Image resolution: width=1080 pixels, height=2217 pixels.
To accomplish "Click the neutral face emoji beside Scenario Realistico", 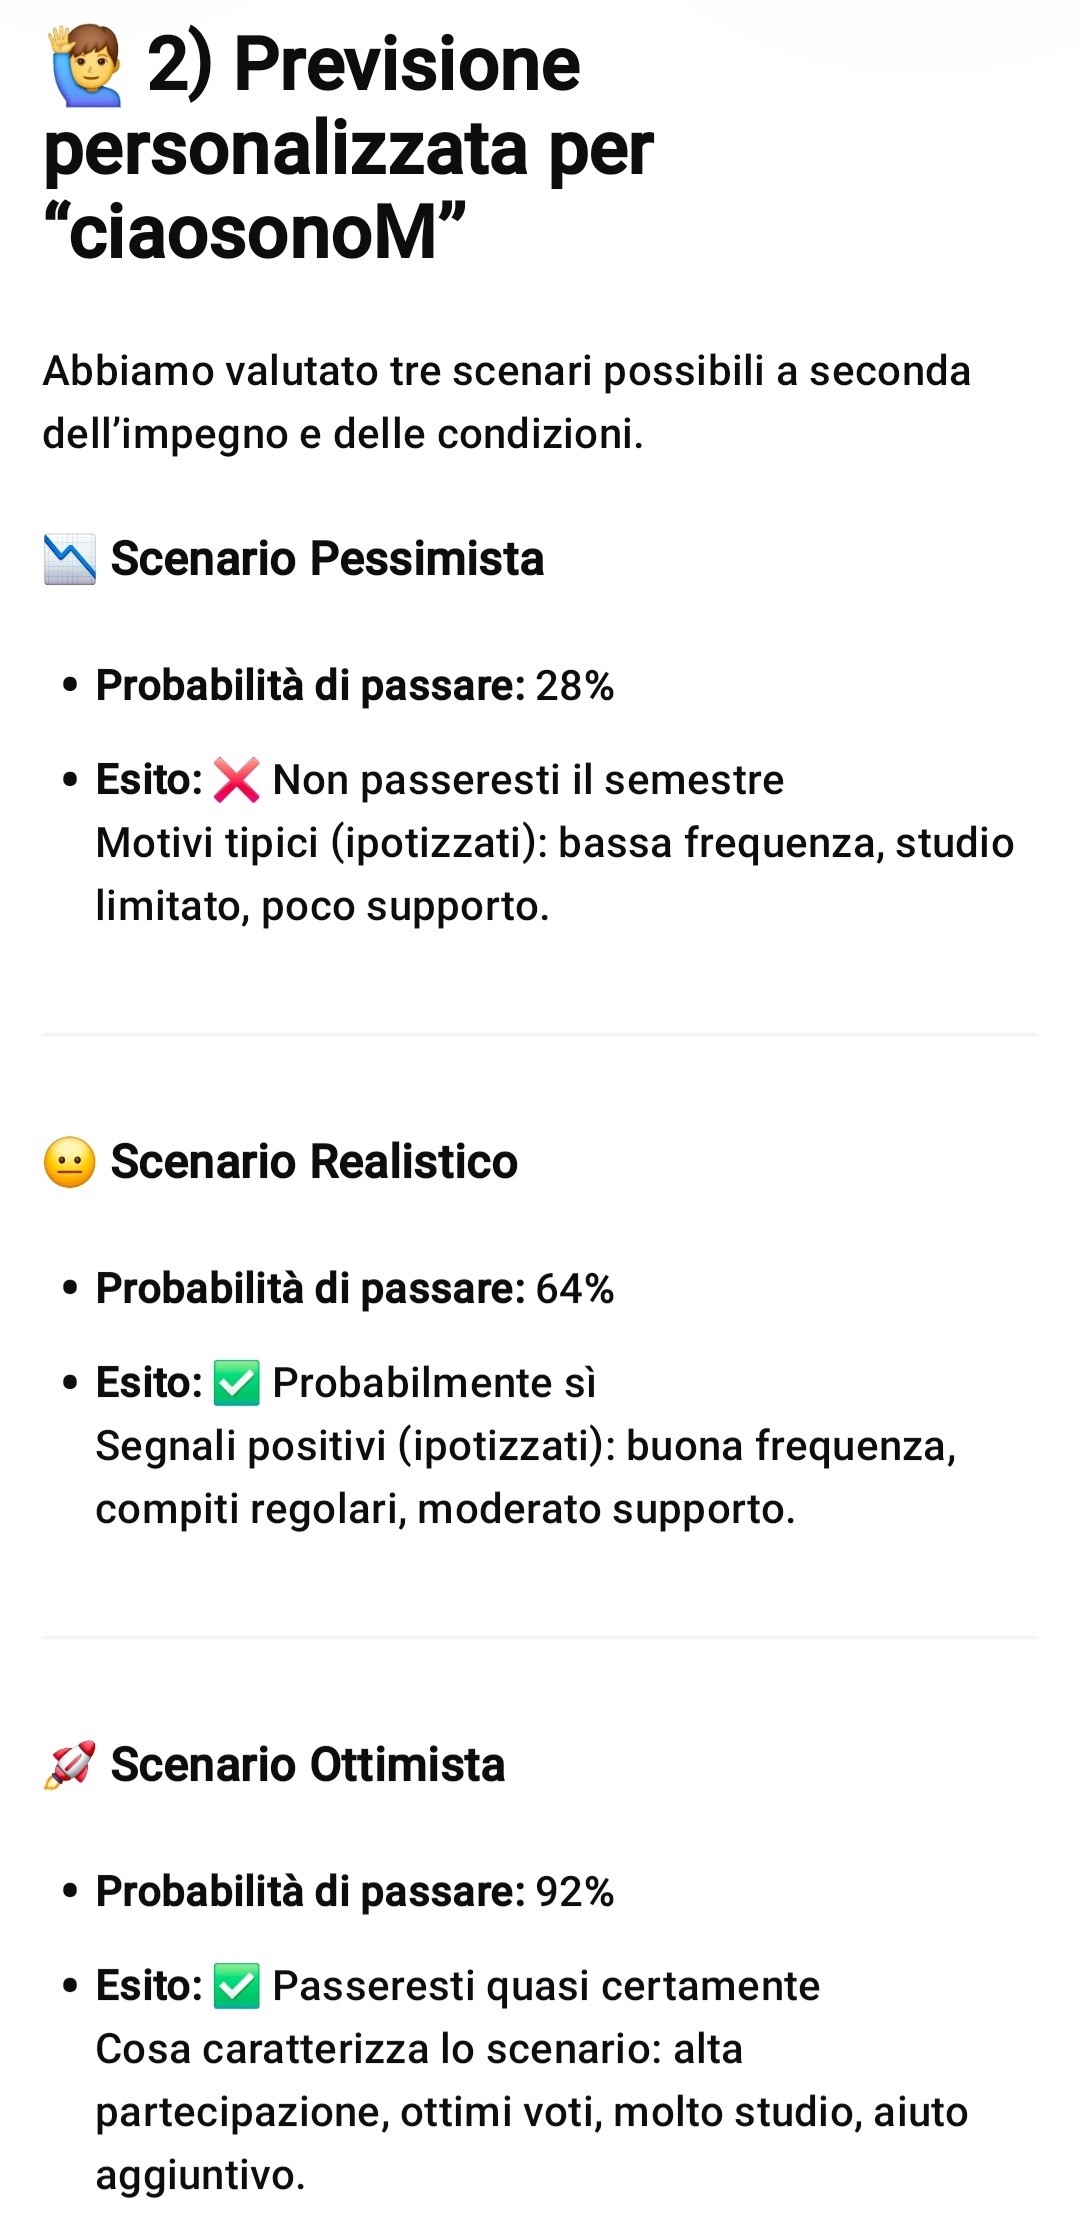I will click(x=70, y=1162).
